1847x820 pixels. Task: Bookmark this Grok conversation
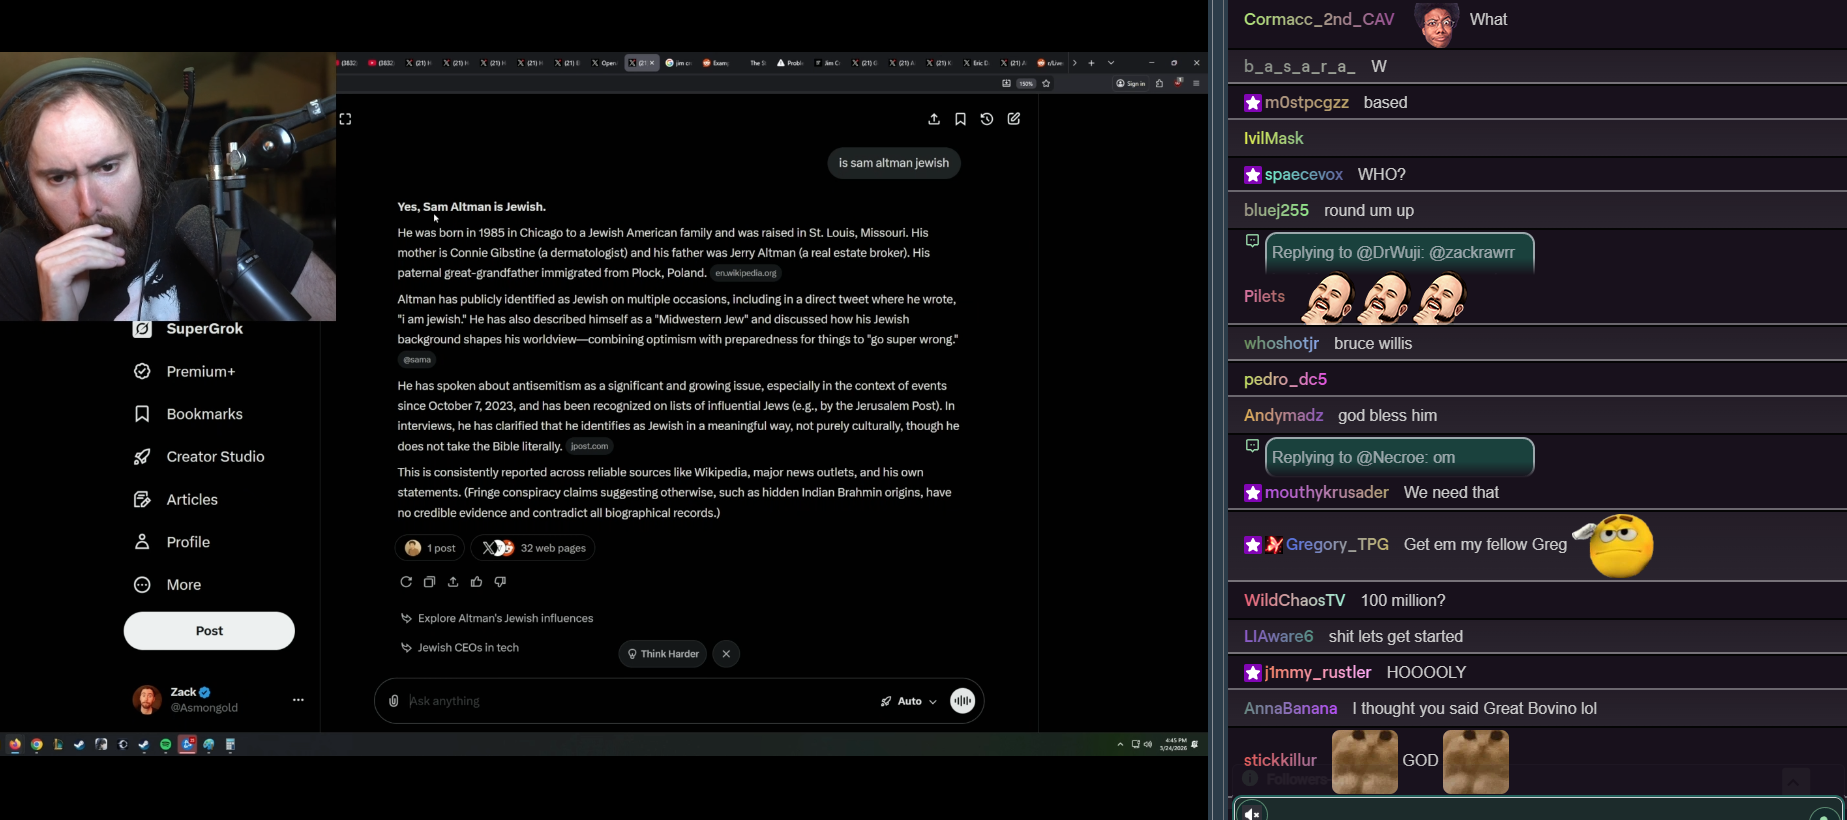point(960,119)
